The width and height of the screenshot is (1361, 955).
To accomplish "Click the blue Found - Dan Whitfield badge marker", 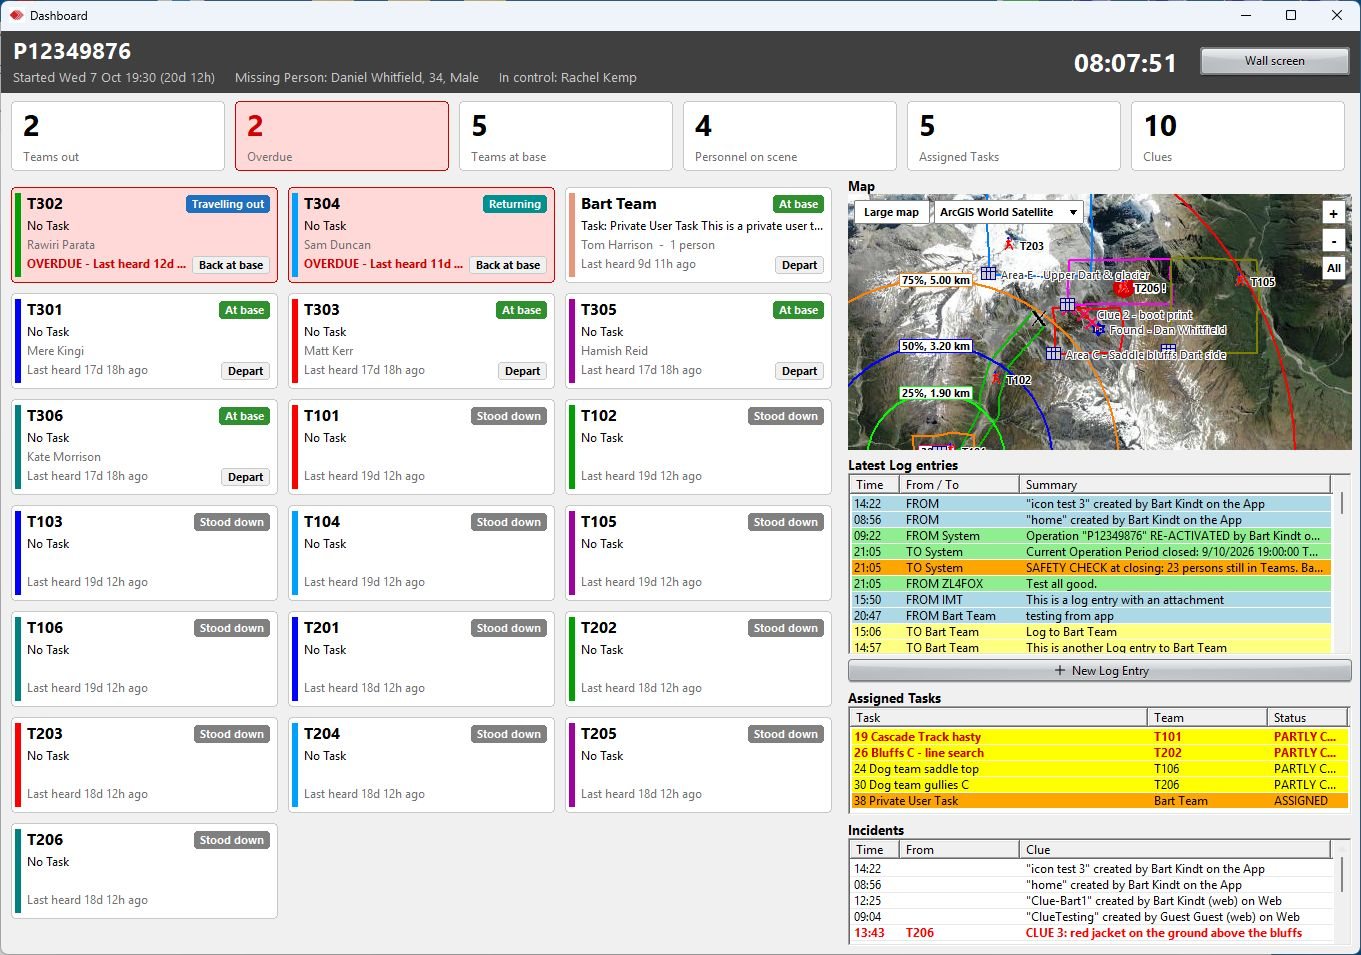I will point(1099,328).
